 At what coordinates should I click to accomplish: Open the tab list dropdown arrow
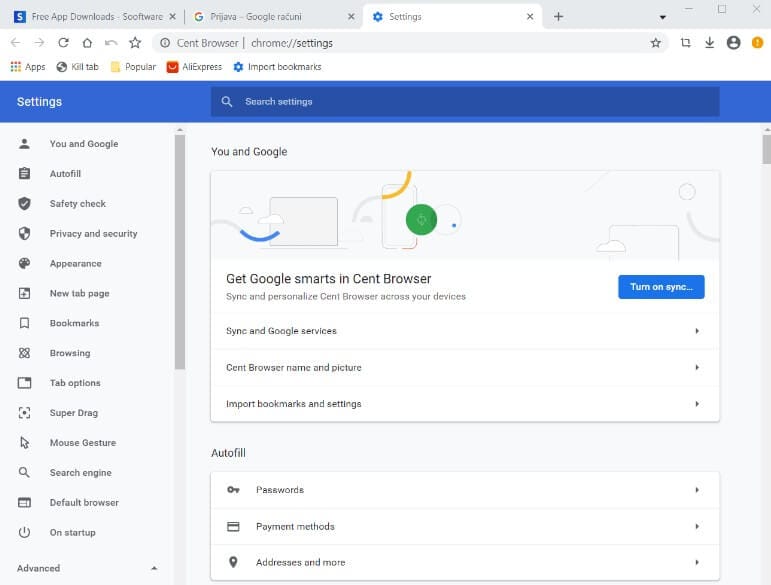pos(662,17)
